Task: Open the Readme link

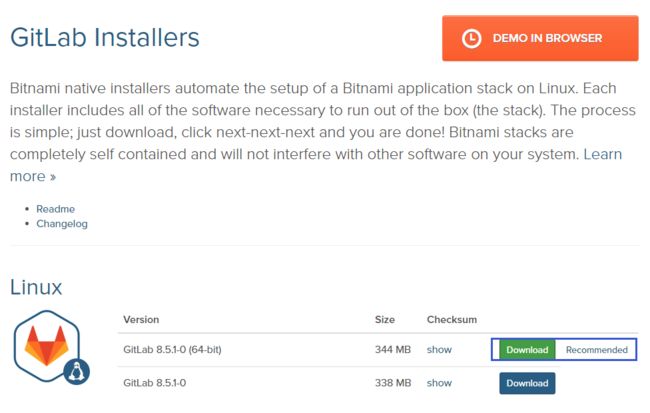Action: click(56, 209)
